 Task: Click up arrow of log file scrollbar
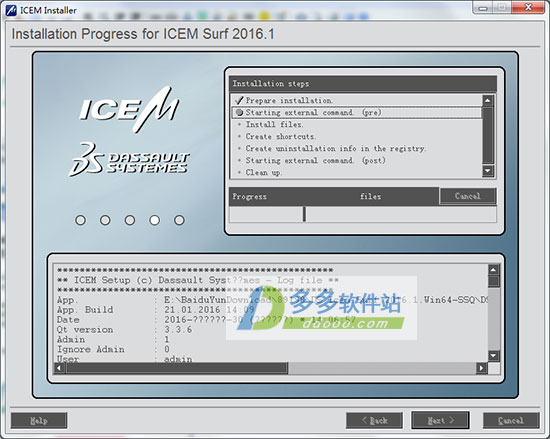pos(493,270)
